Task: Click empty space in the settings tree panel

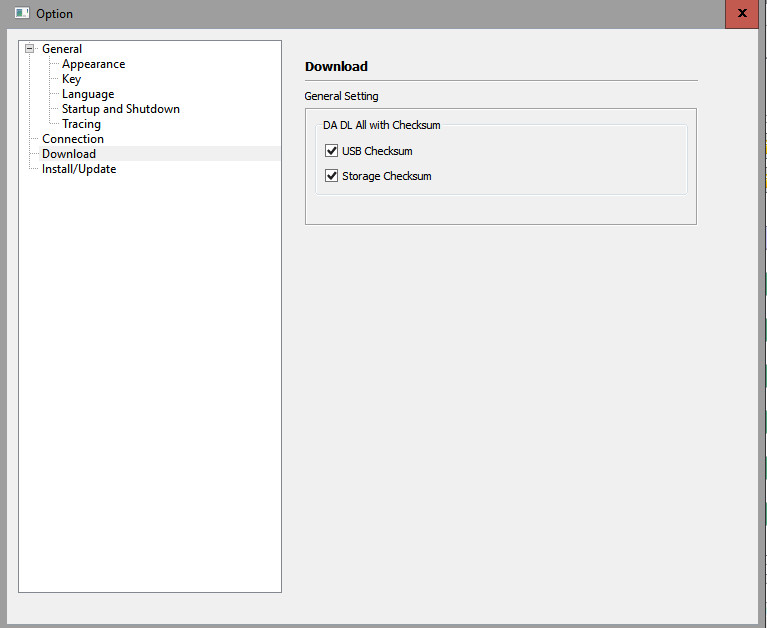Action: 150,400
